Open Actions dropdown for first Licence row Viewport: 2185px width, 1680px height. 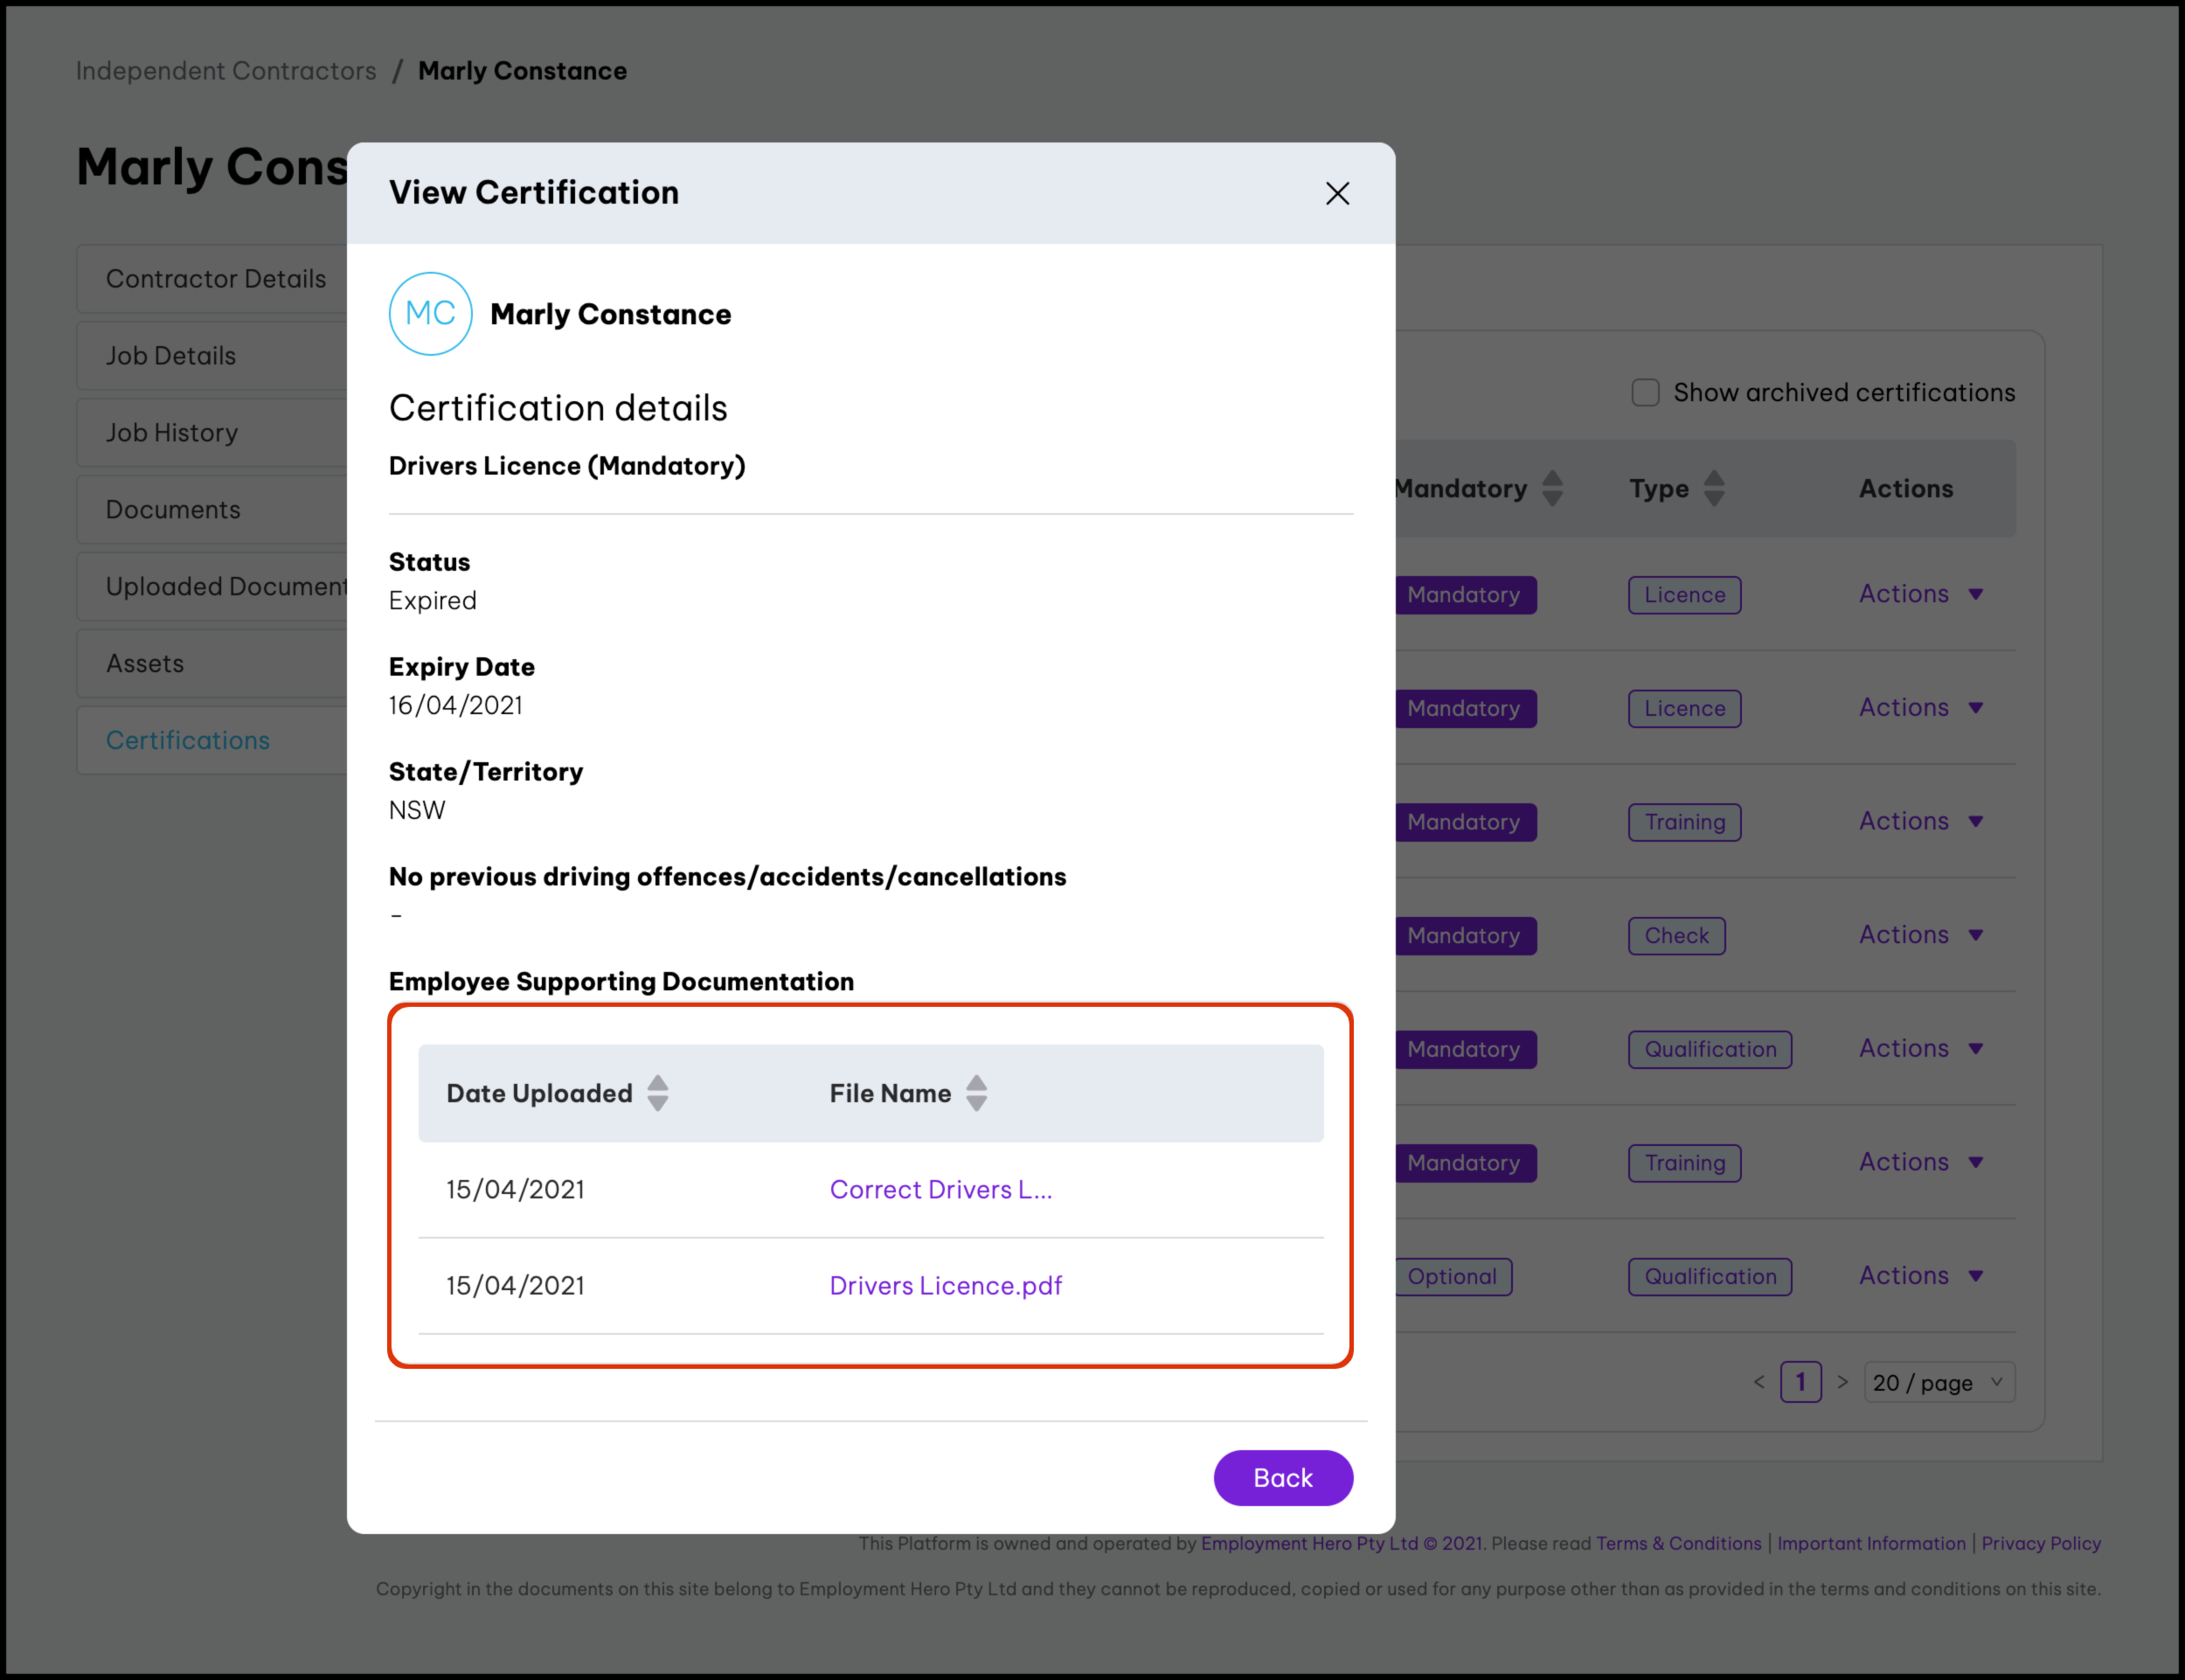(1920, 594)
